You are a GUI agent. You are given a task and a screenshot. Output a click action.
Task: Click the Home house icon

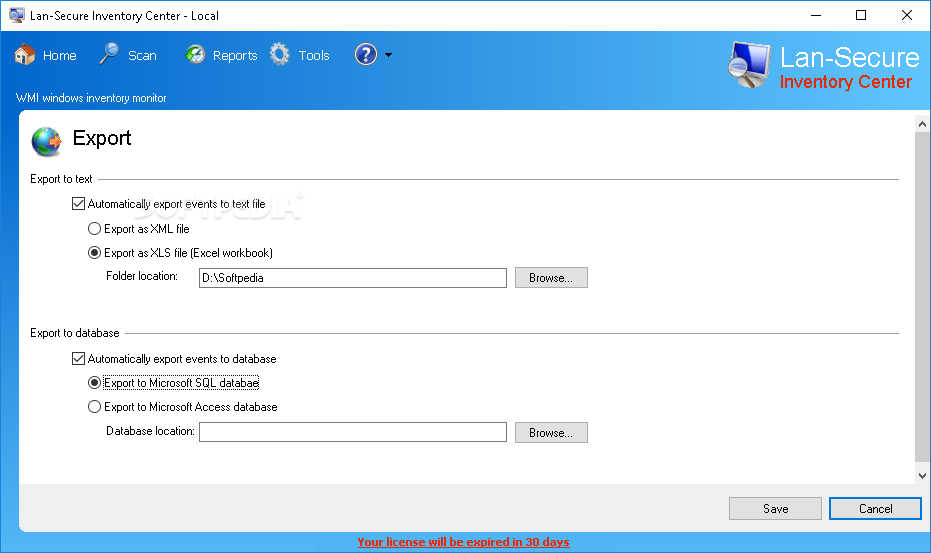25,55
